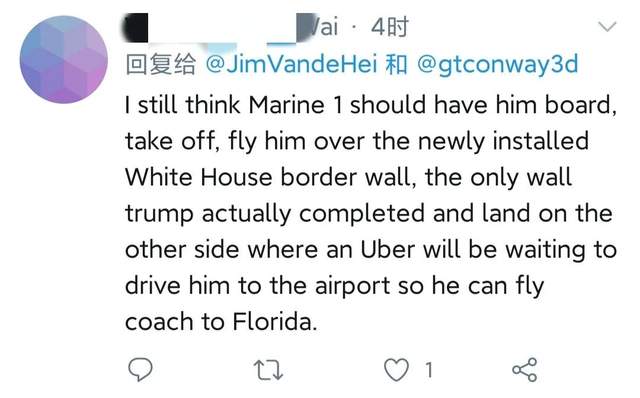Click the reply speech bubble icon
Screen dimensions: 640x398
[x=140, y=369]
